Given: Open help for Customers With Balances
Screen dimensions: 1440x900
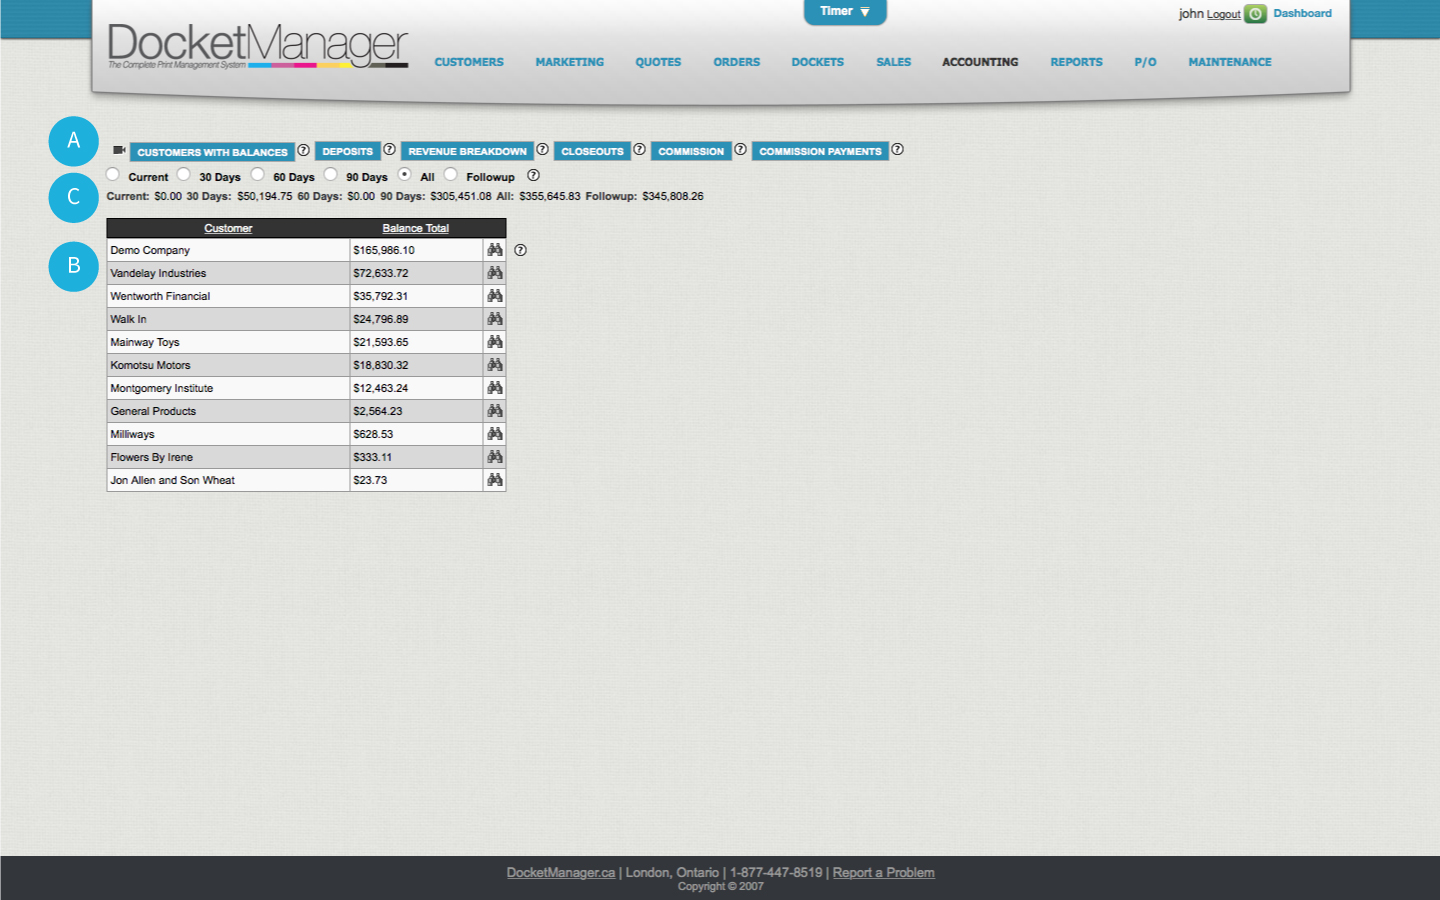Looking at the screenshot, I should (303, 151).
